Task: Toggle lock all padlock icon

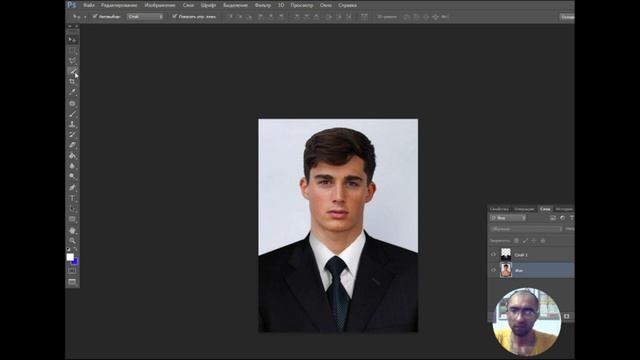Action: pos(543,241)
